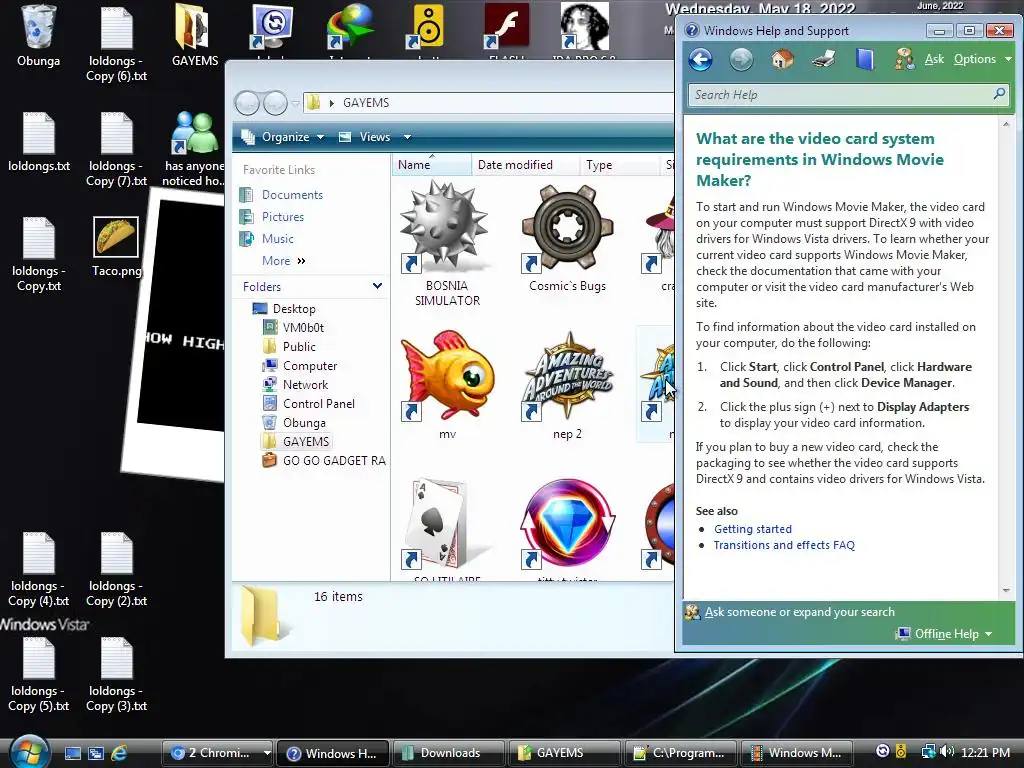The width and height of the screenshot is (1024, 768).
Task: Switch to 2 Chromi... taskbar group
Action: pos(217,753)
